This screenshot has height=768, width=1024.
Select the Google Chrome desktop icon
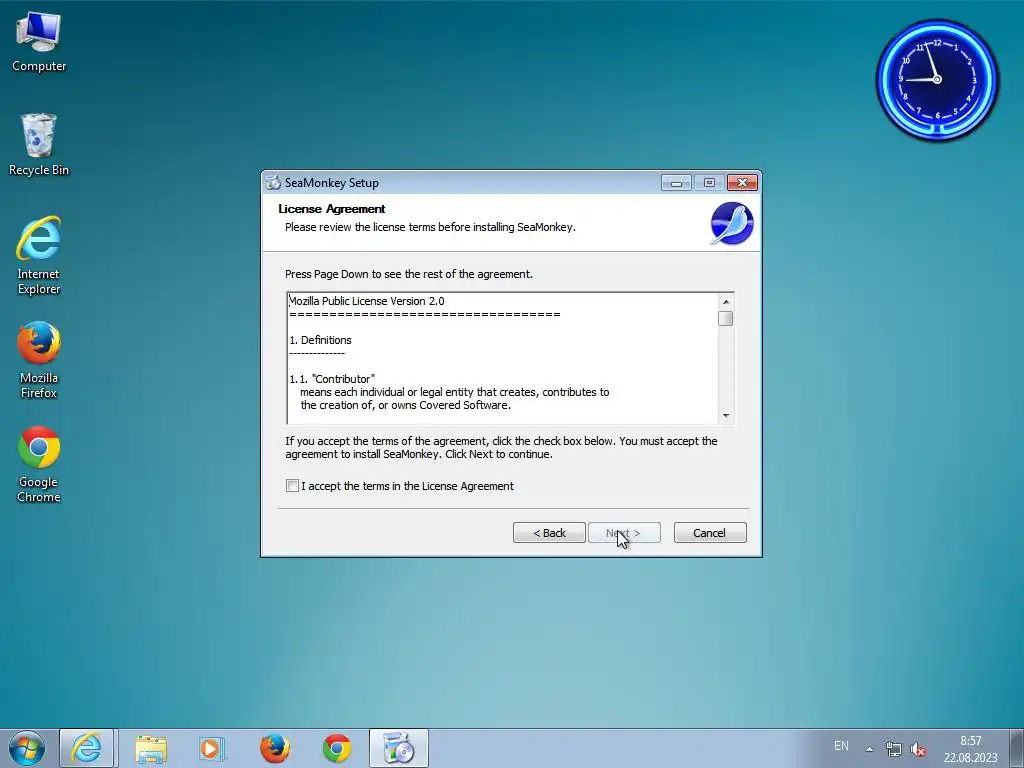[x=39, y=464]
